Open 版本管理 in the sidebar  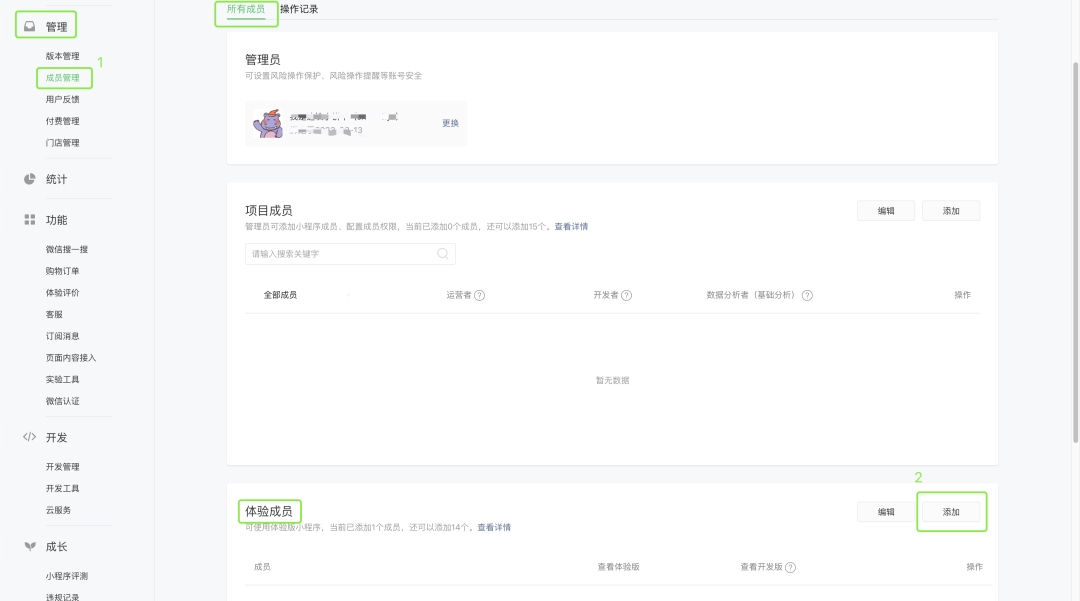pos(63,56)
